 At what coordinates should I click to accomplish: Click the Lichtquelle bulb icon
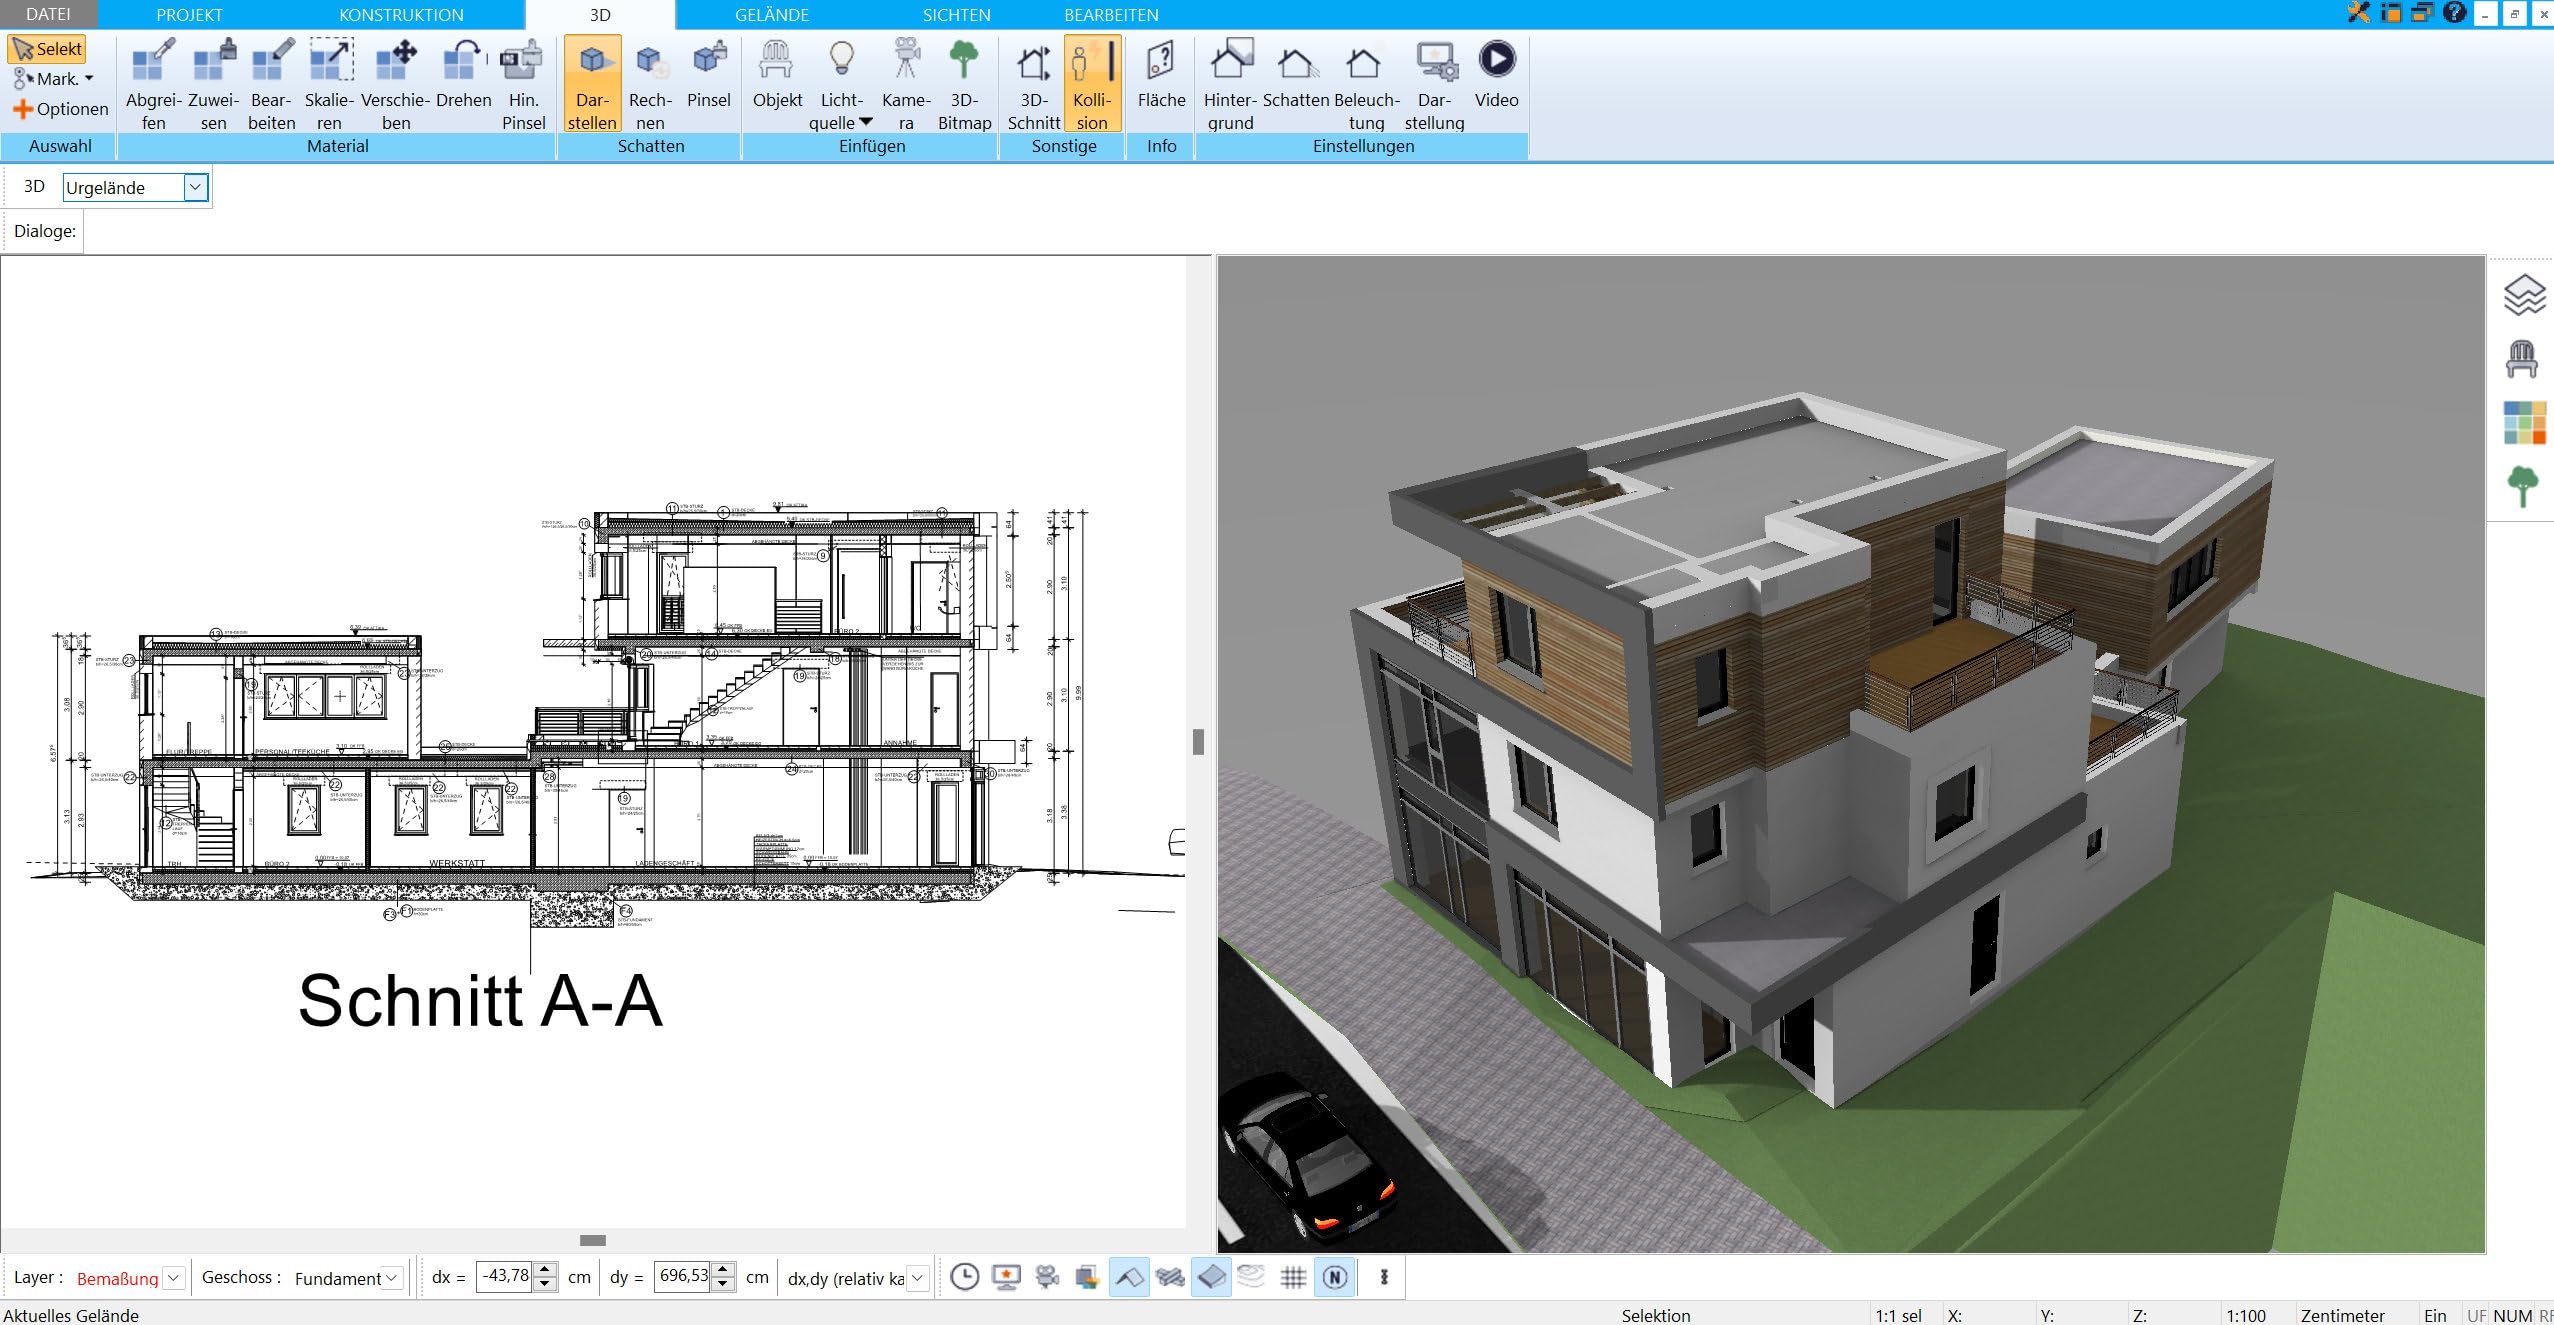point(842,59)
